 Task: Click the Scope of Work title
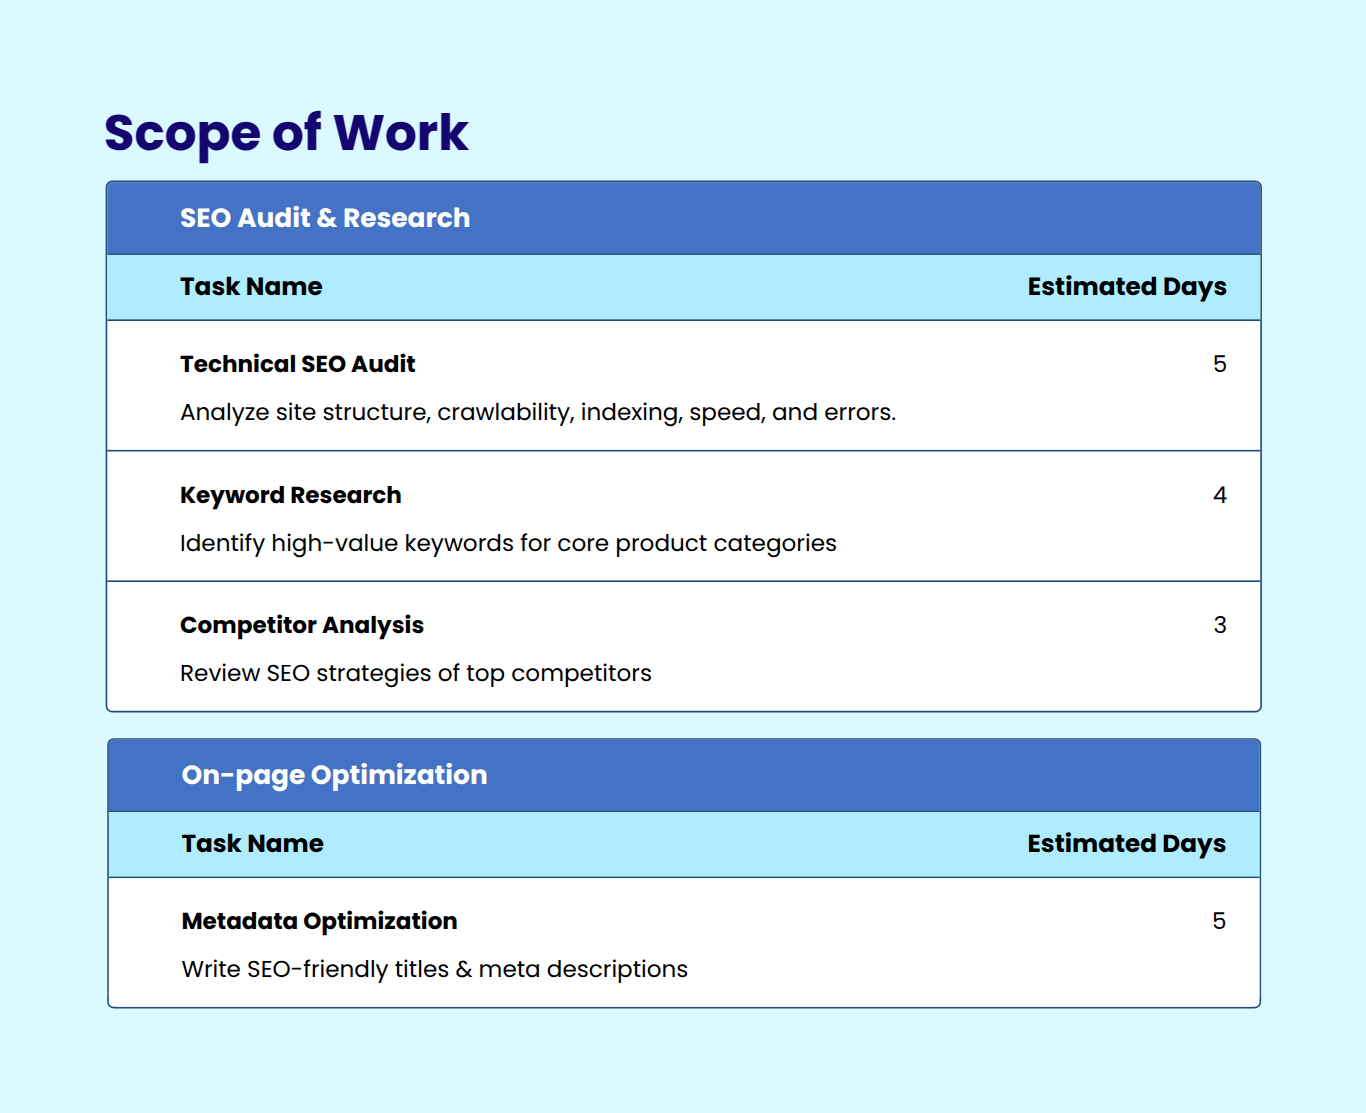tap(285, 133)
